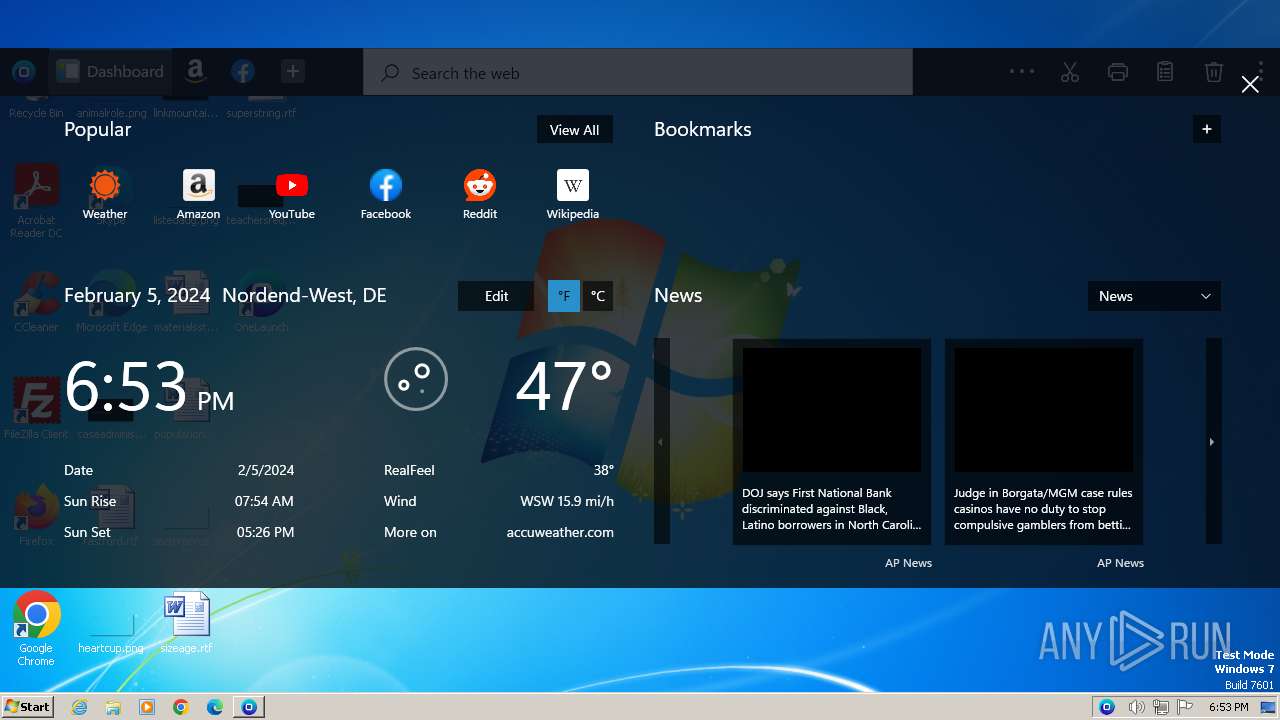Image resolution: width=1280 pixels, height=720 pixels.
Task: Click the clipboard icon
Action: 1165,72
